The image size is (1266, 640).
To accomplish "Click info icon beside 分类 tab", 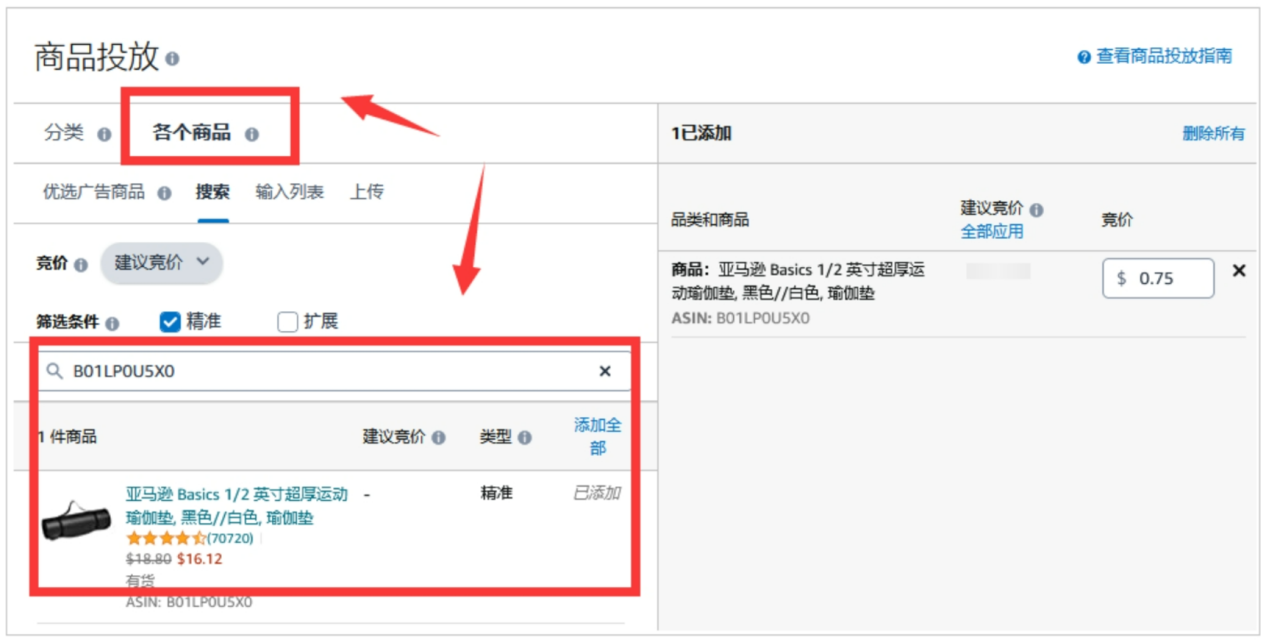I will pyautogui.click(x=104, y=134).
